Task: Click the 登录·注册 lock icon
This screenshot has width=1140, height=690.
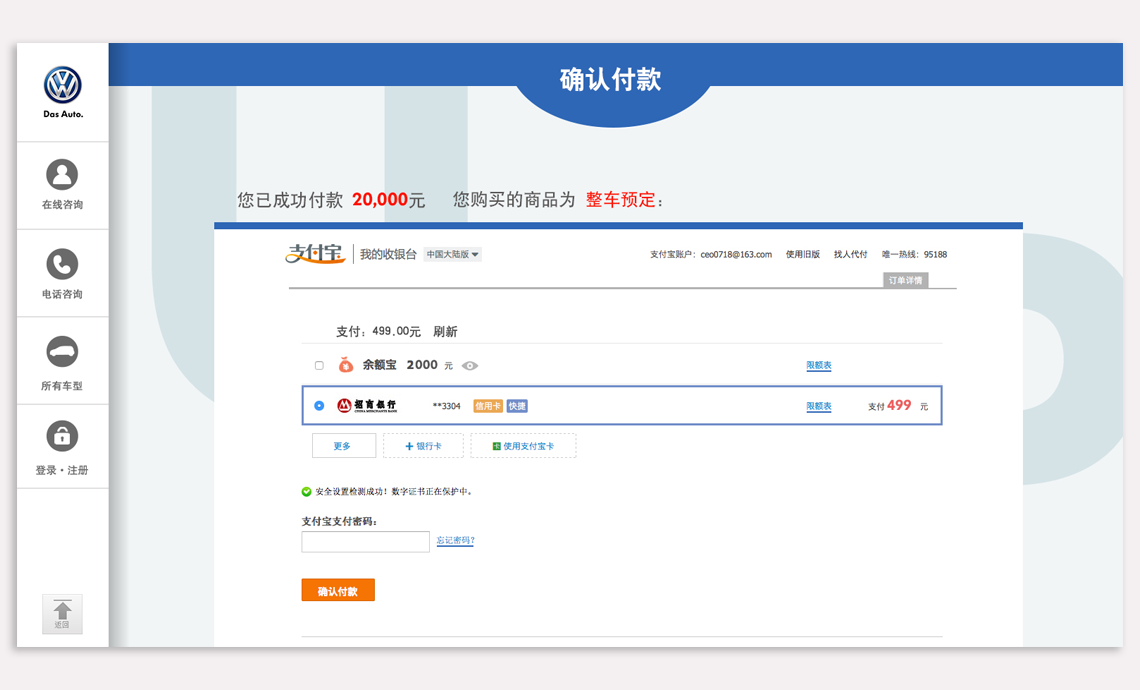Action: coord(62,436)
